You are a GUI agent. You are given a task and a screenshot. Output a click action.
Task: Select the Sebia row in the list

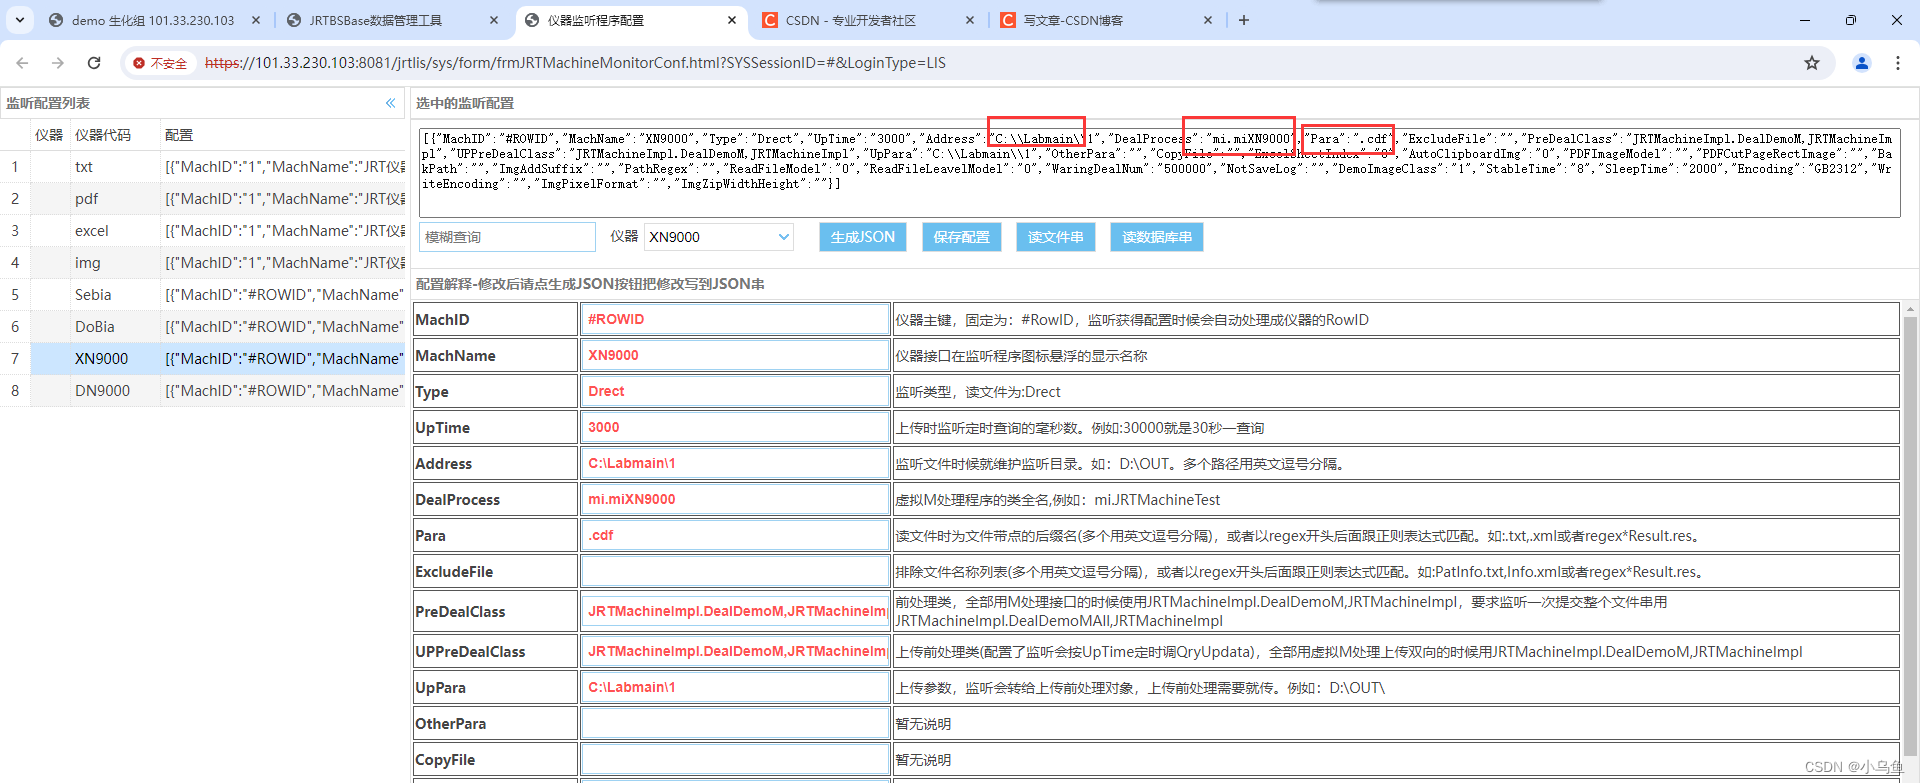click(x=202, y=295)
